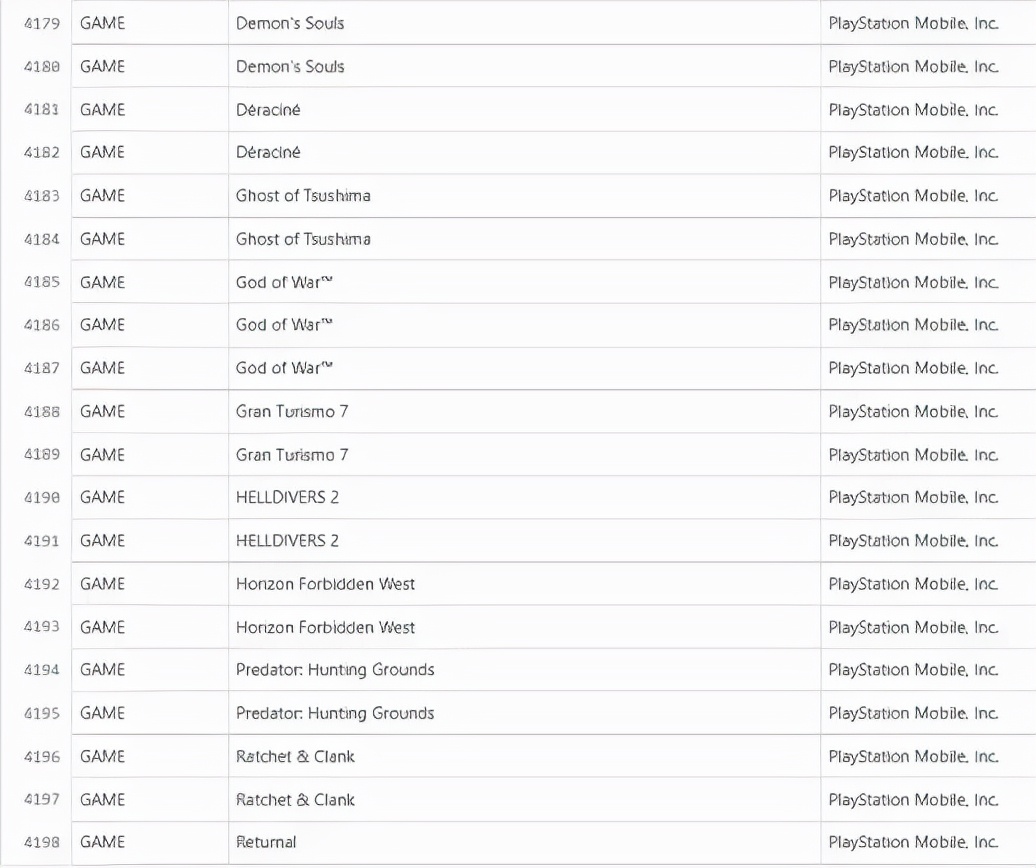Select Horizon Forbidden West in row 4192
1036x868 pixels.
click(325, 584)
